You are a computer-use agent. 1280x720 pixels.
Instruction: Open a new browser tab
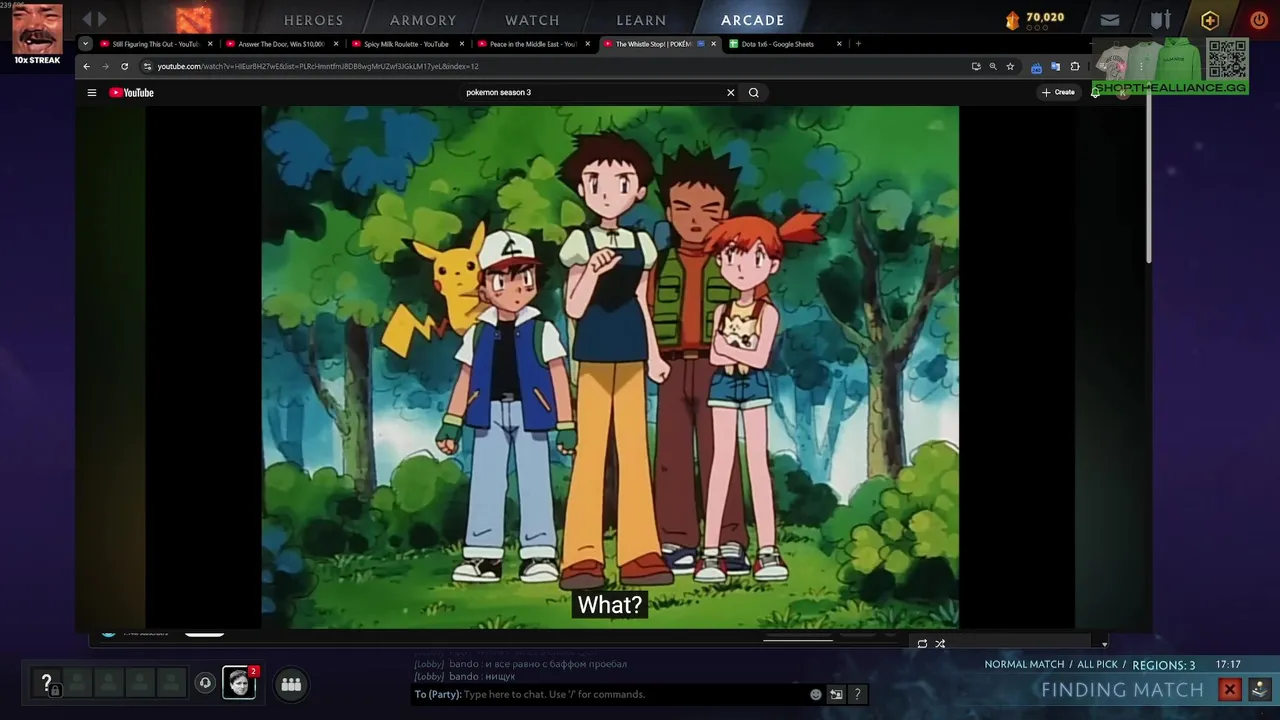tap(858, 44)
